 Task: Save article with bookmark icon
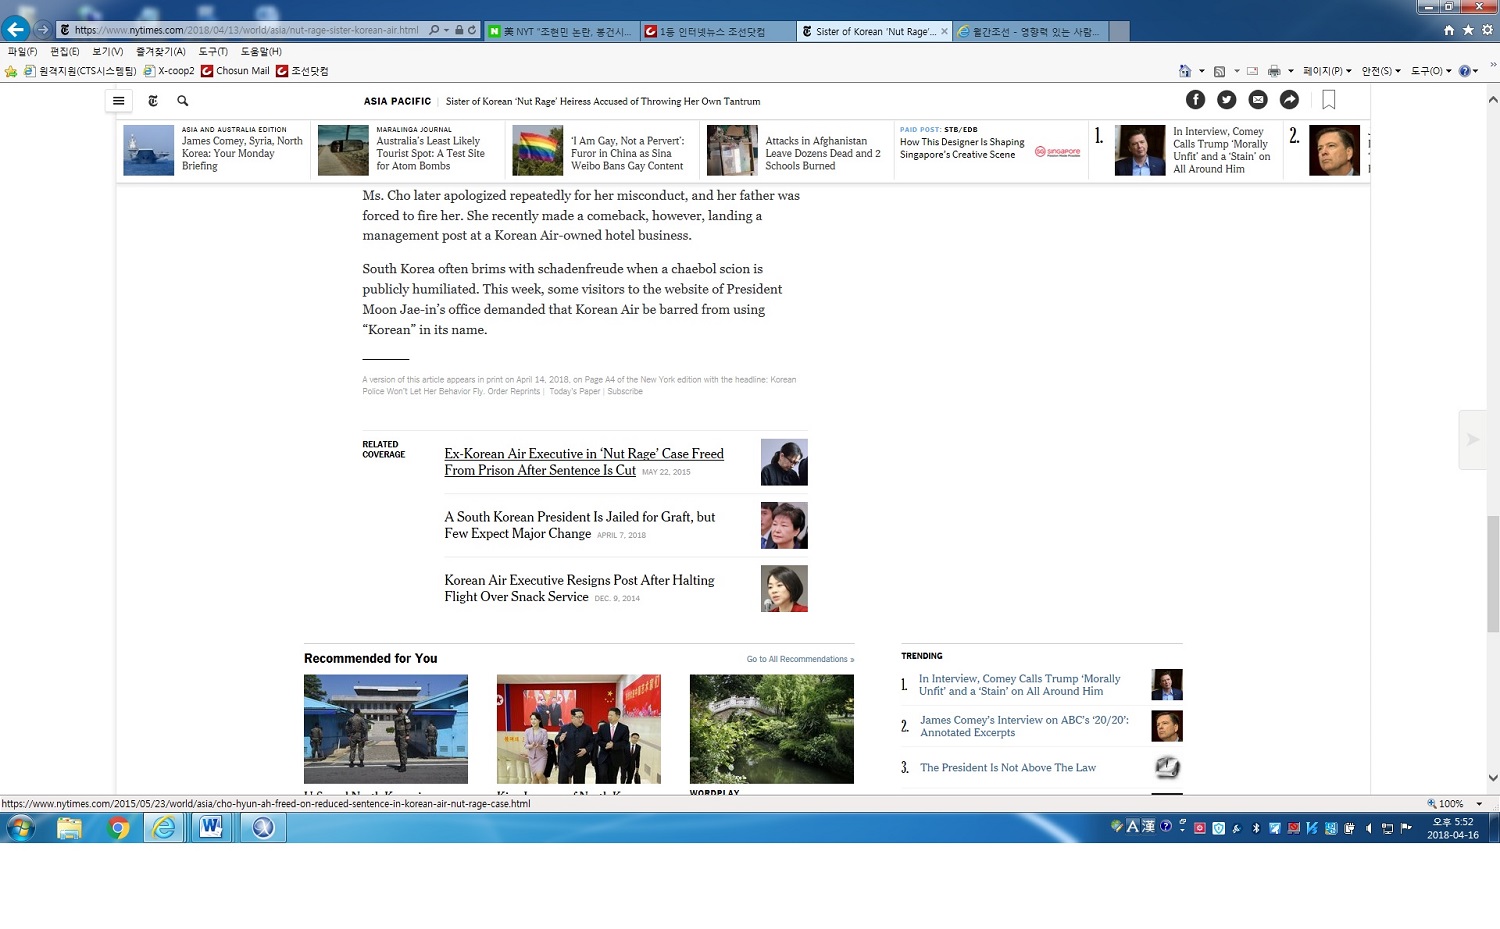[1328, 100]
